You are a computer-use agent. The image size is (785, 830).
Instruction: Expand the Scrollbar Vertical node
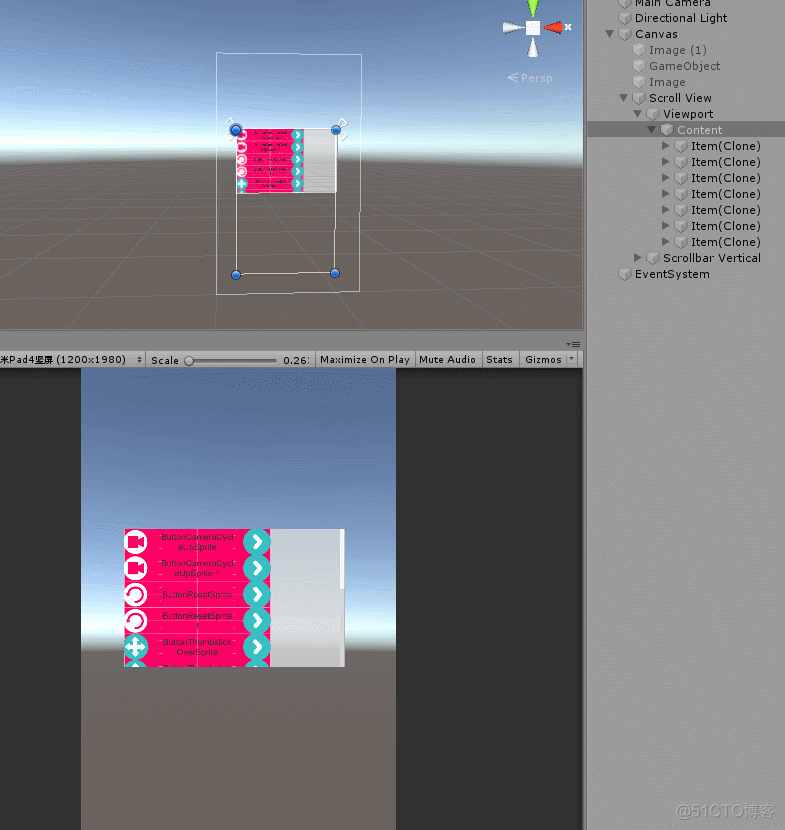(638, 257)
